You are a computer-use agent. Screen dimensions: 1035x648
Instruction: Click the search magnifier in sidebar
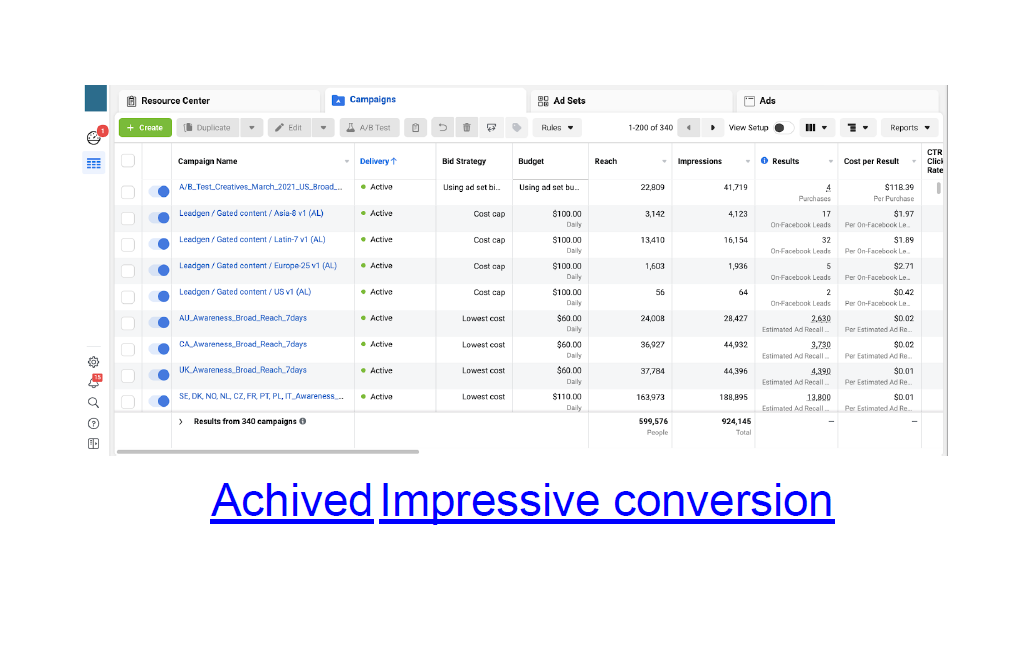tap(94, 402)
